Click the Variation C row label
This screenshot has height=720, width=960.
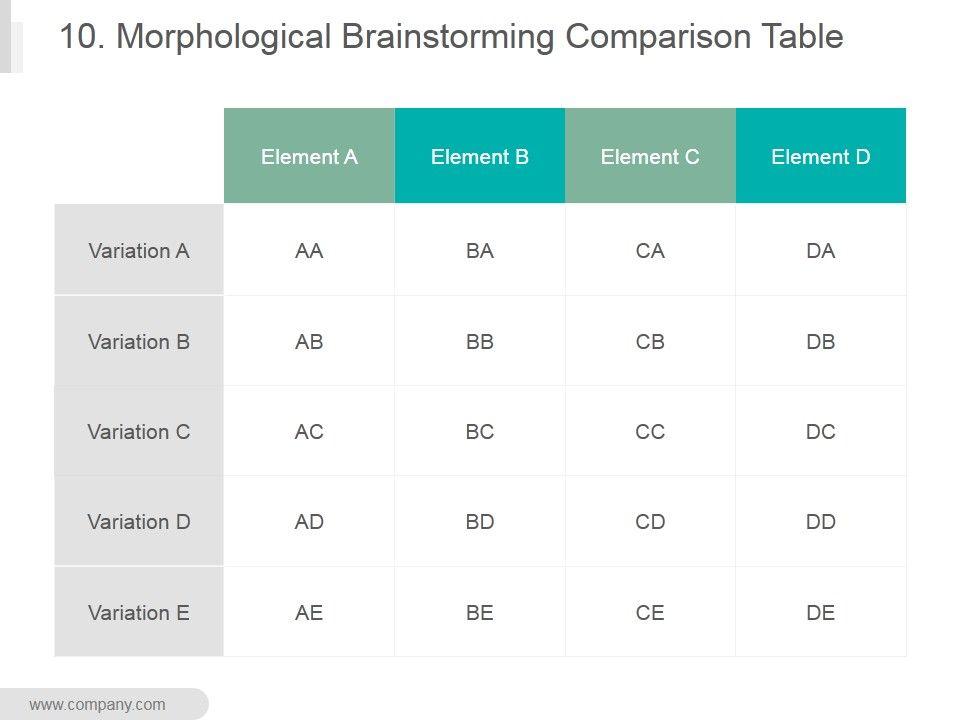point(139,432)
